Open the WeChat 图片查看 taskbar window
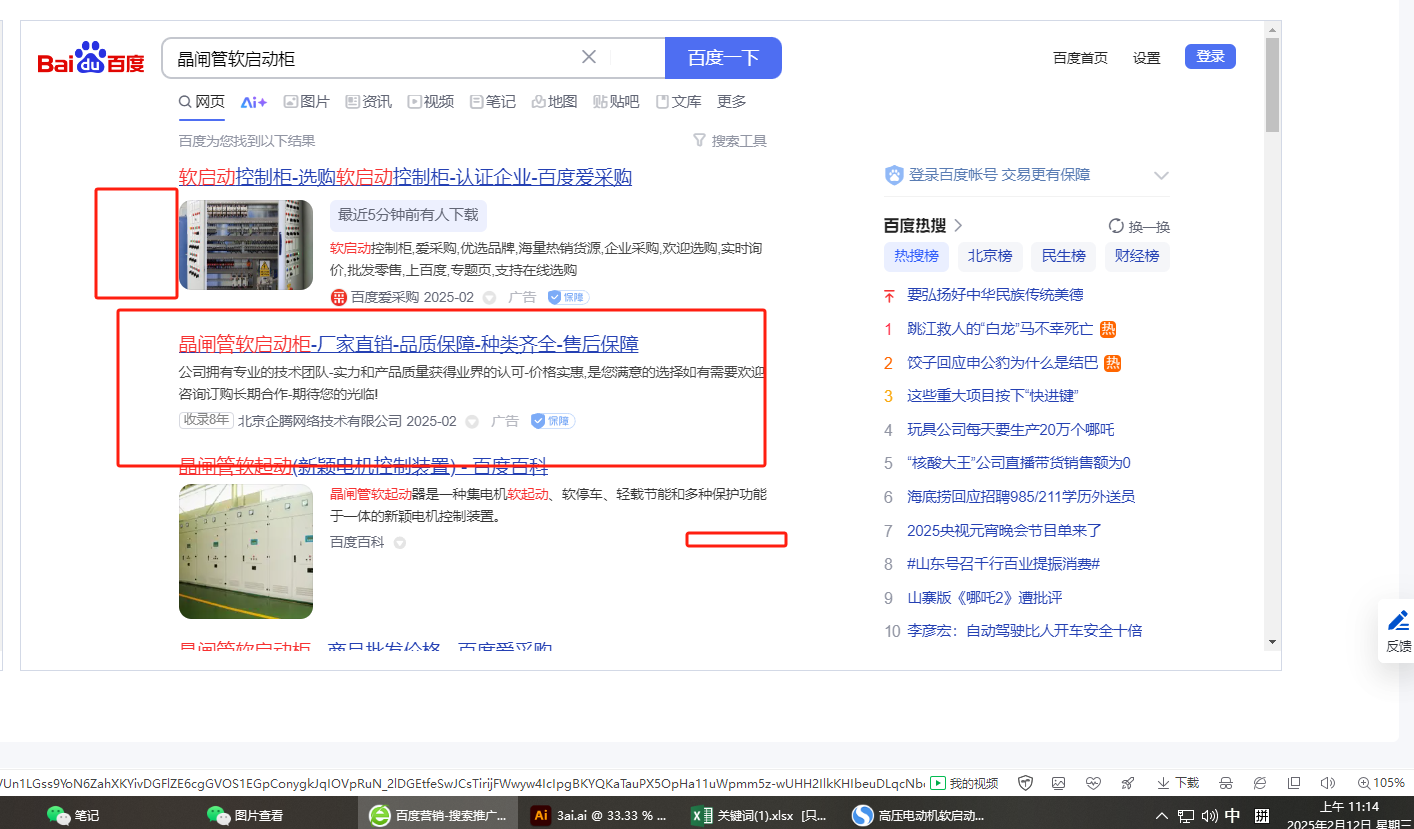The height and width of the screenshot is (829, 1414). (246, 815)
